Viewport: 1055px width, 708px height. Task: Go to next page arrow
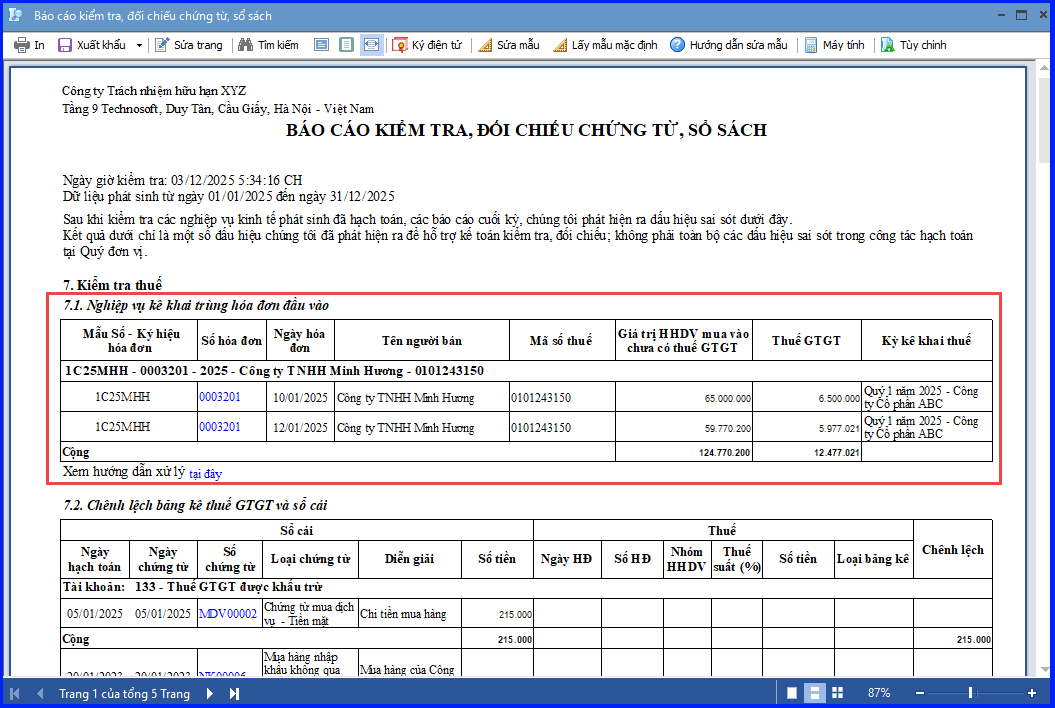209,693
